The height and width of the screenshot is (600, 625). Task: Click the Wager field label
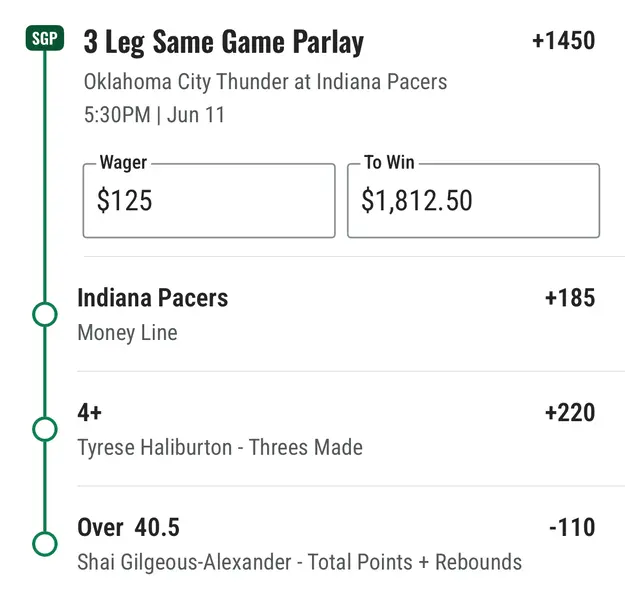pos(122,163)
